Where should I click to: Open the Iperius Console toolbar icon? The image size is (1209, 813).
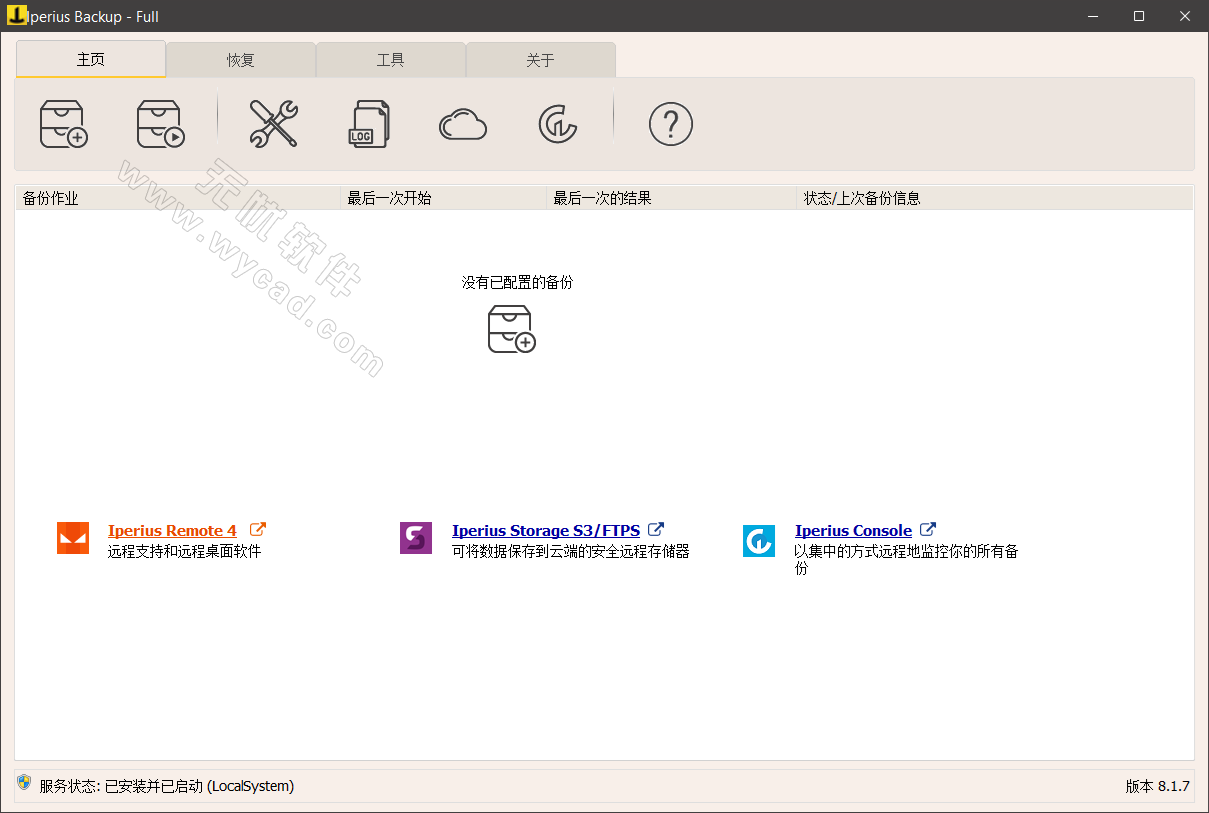coord(557,123)
